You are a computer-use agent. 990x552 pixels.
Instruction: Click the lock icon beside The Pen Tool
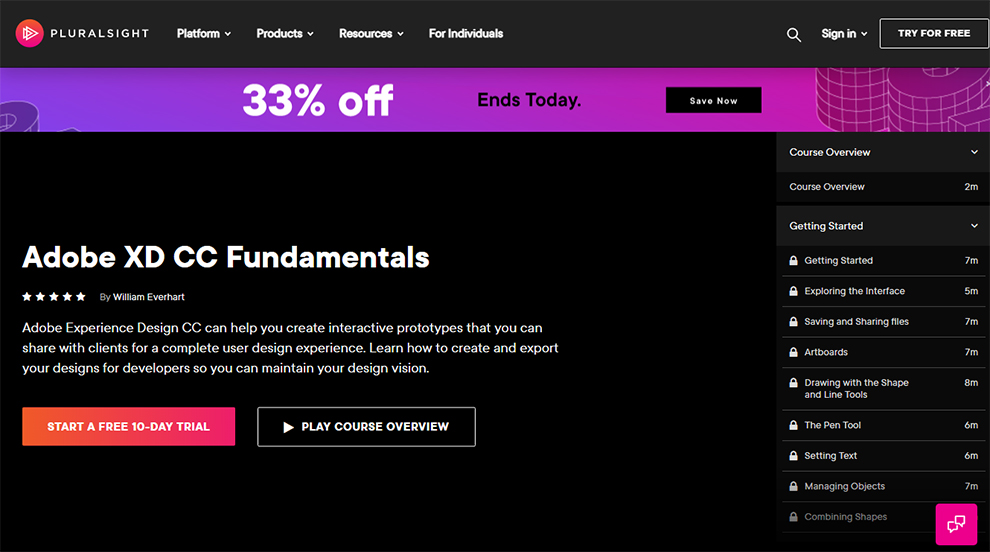click(793, 426)
